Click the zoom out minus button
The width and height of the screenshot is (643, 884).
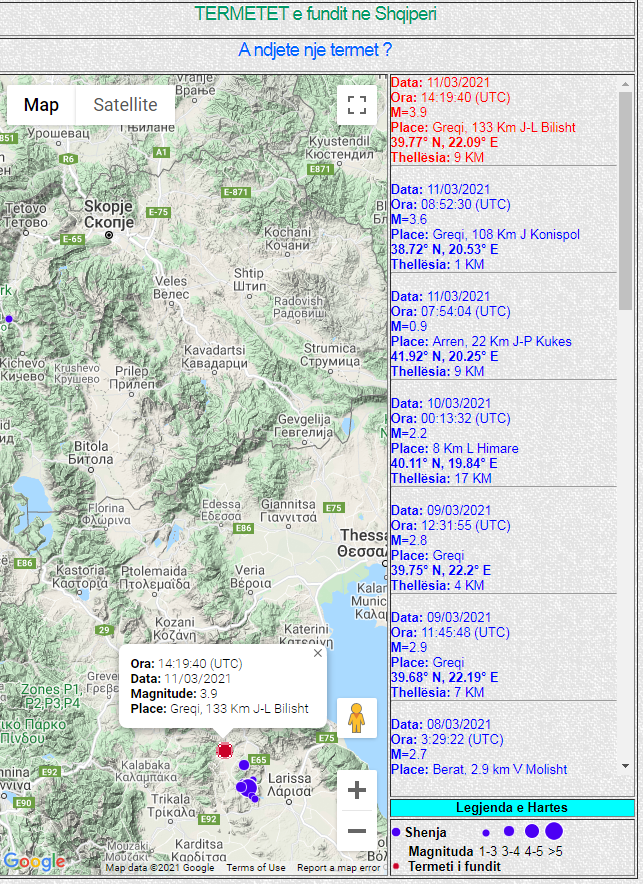357,831
